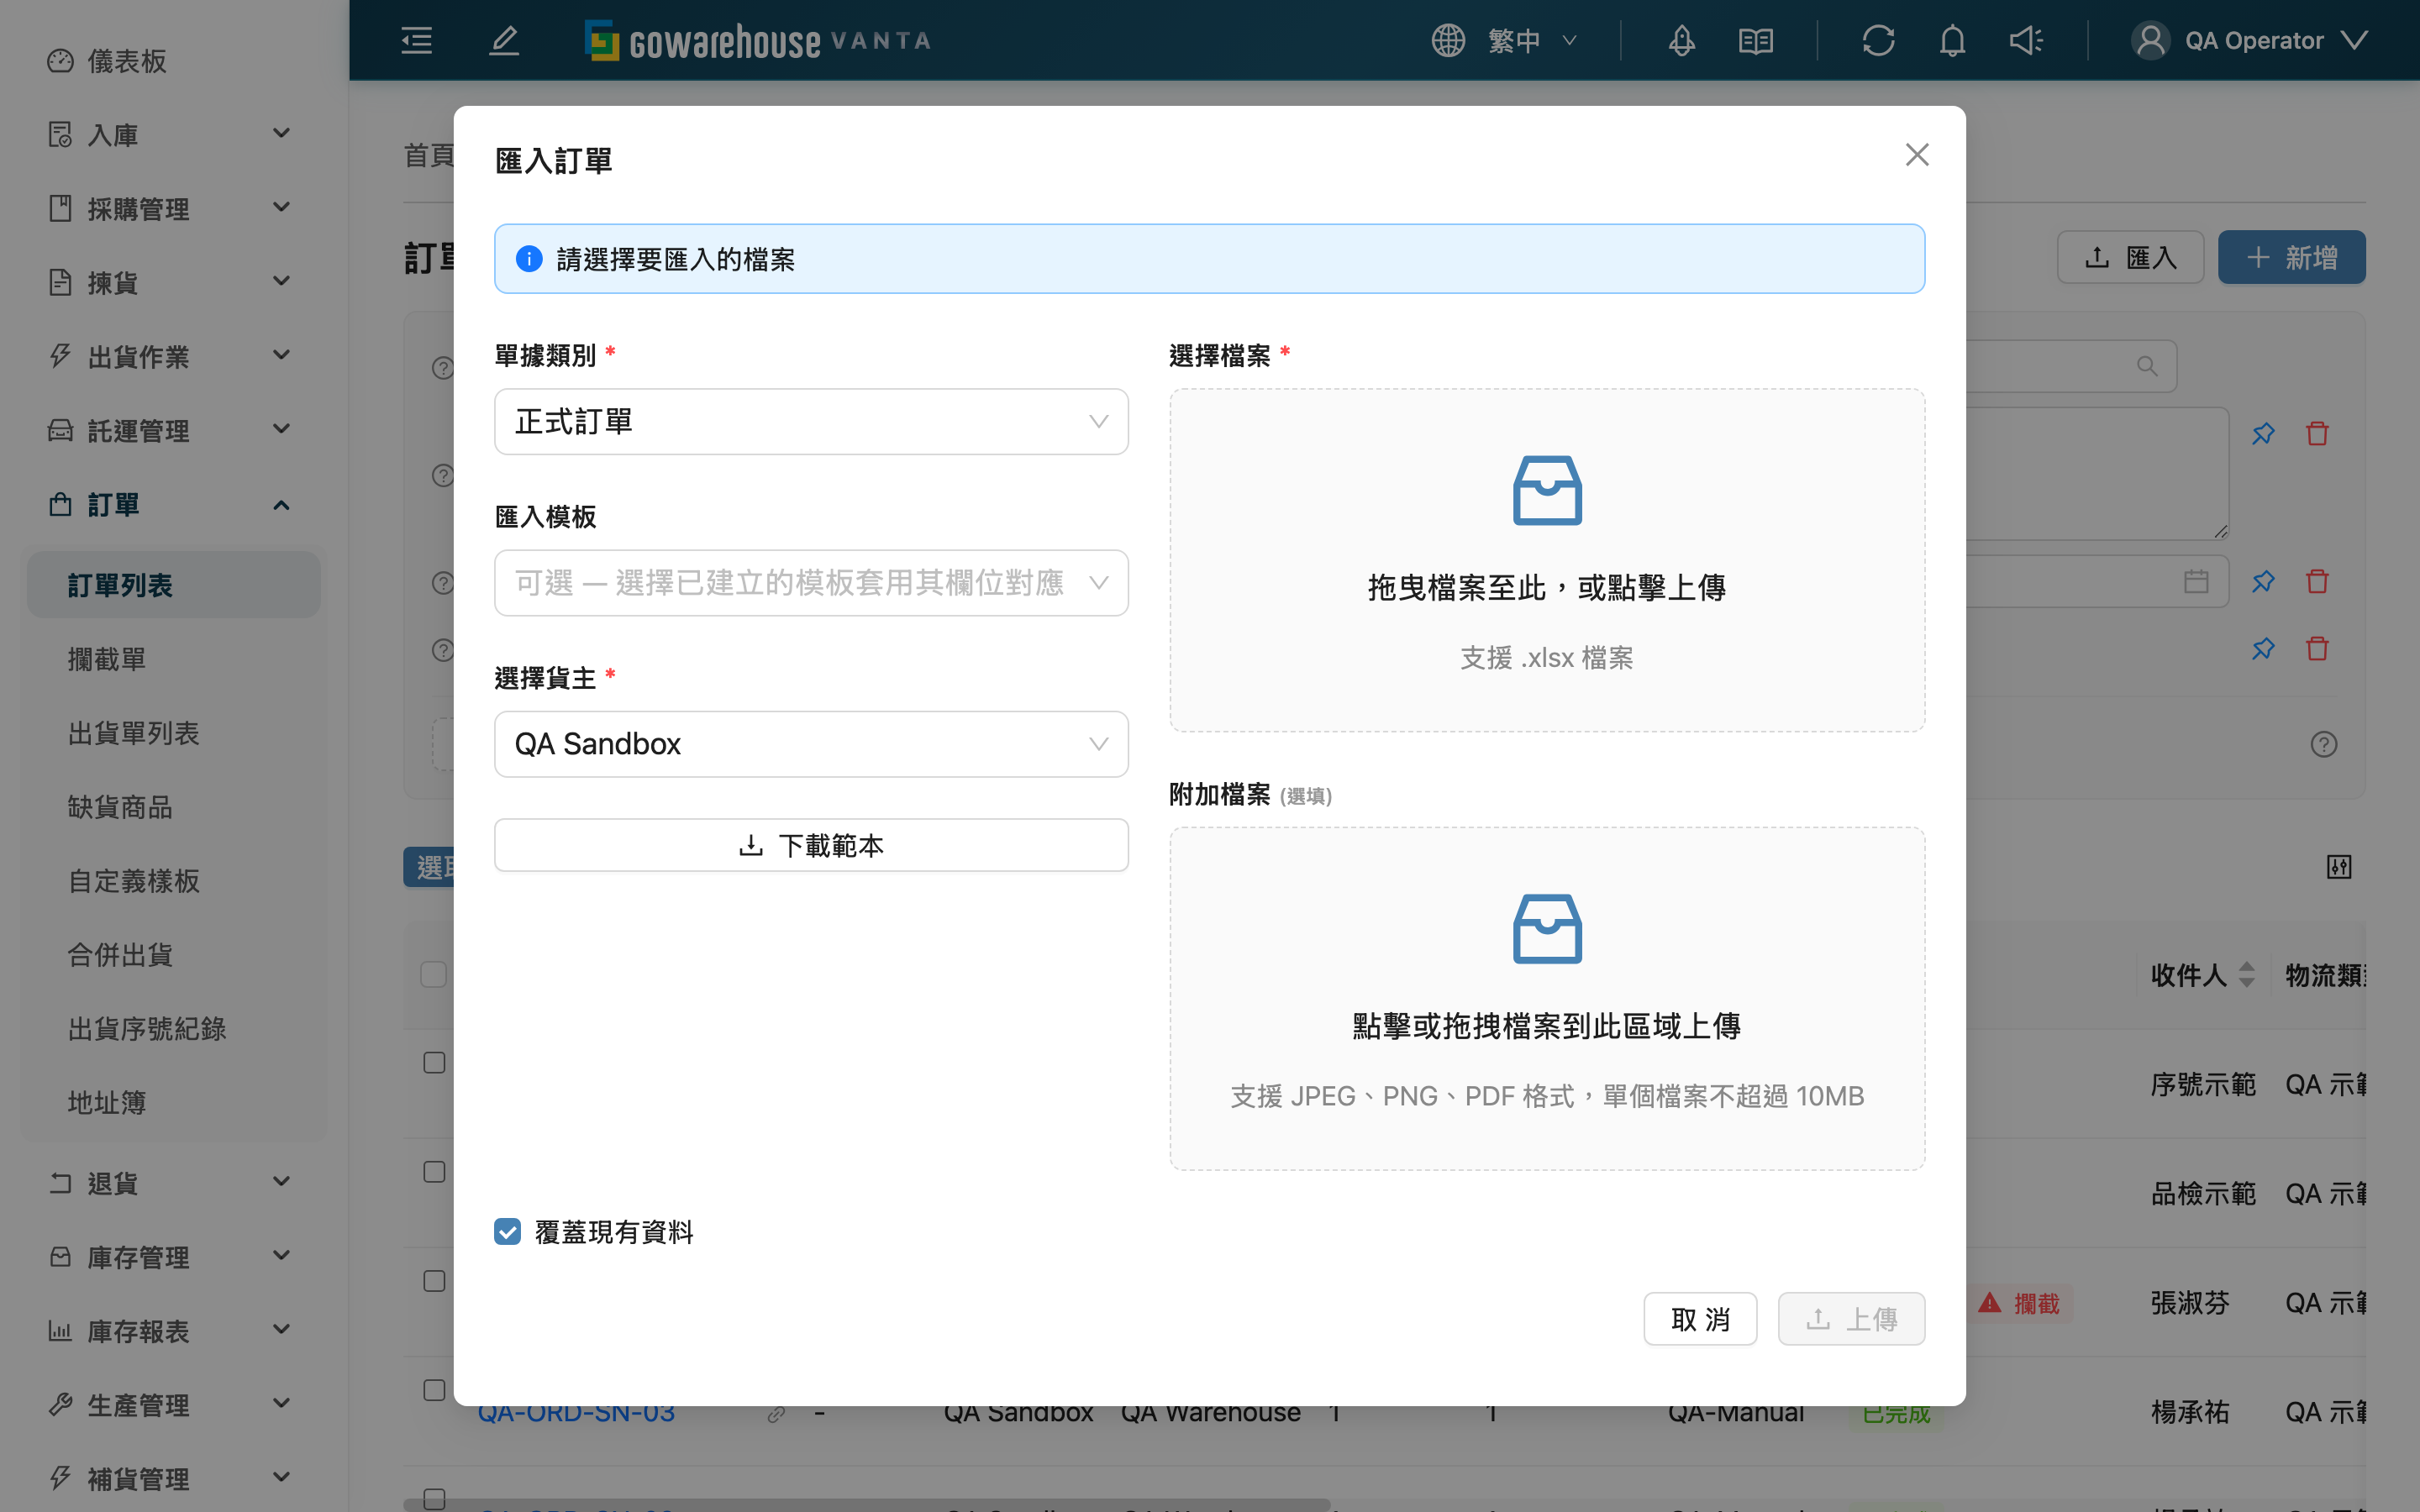This screenshot has height=1512, width=2420.
Task: Uncheck 覆蓋現有資料 checkbox
Action: pos(507,1231)
